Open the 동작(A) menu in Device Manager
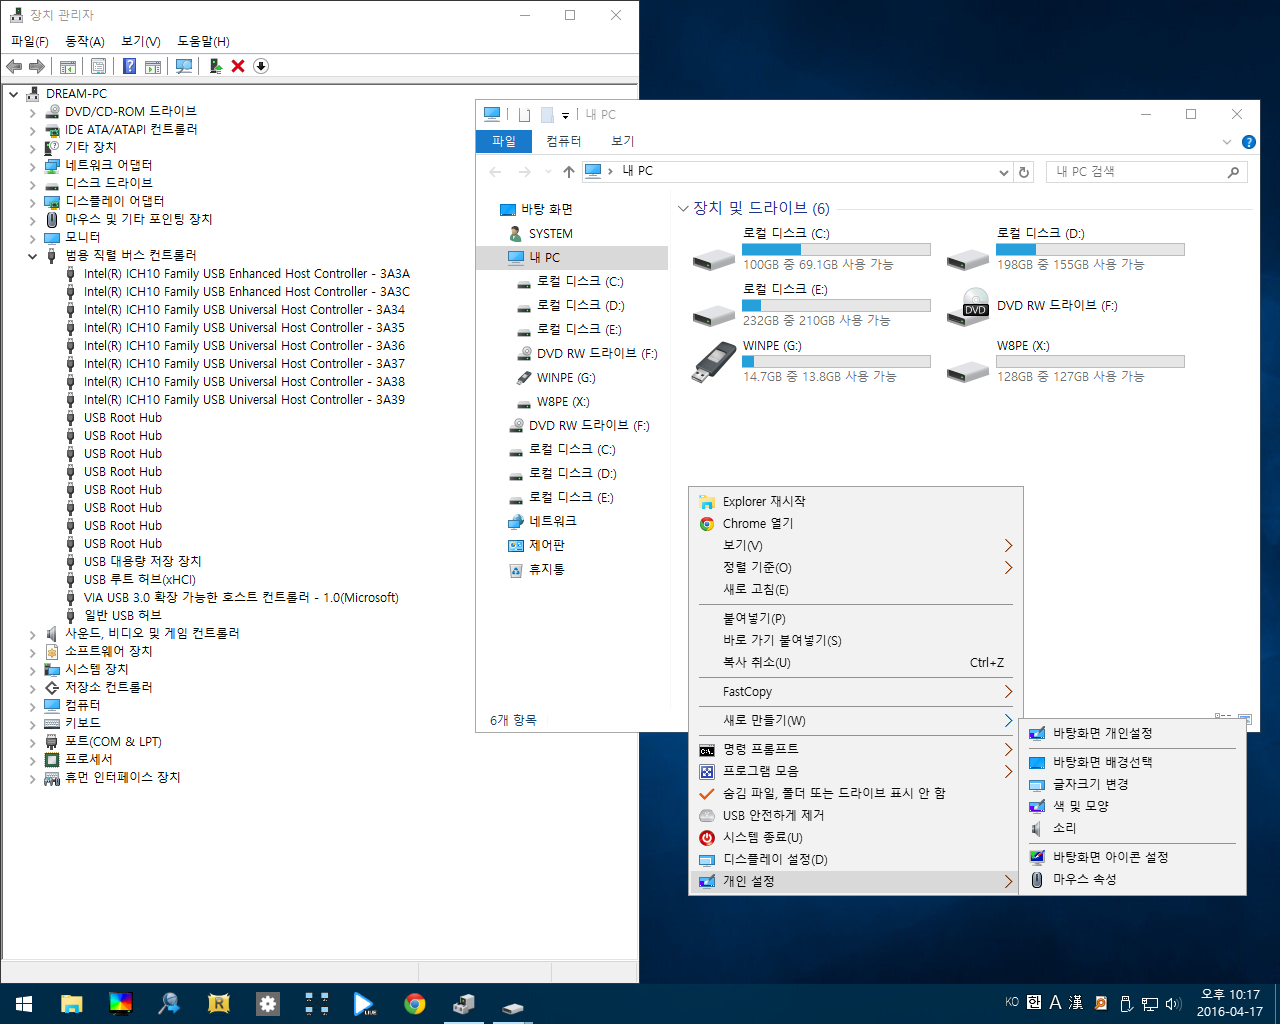The image size is (1280, 1024). coord(85,41)
